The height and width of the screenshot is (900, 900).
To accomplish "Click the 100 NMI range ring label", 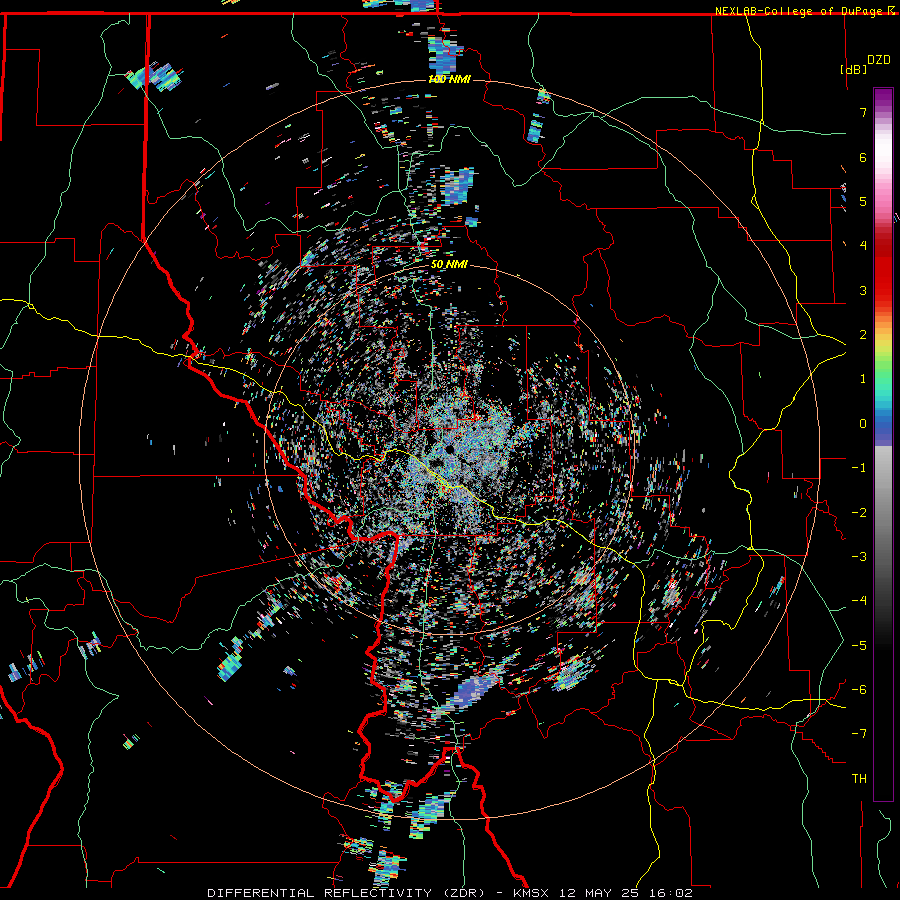I will tap(449, 79).
